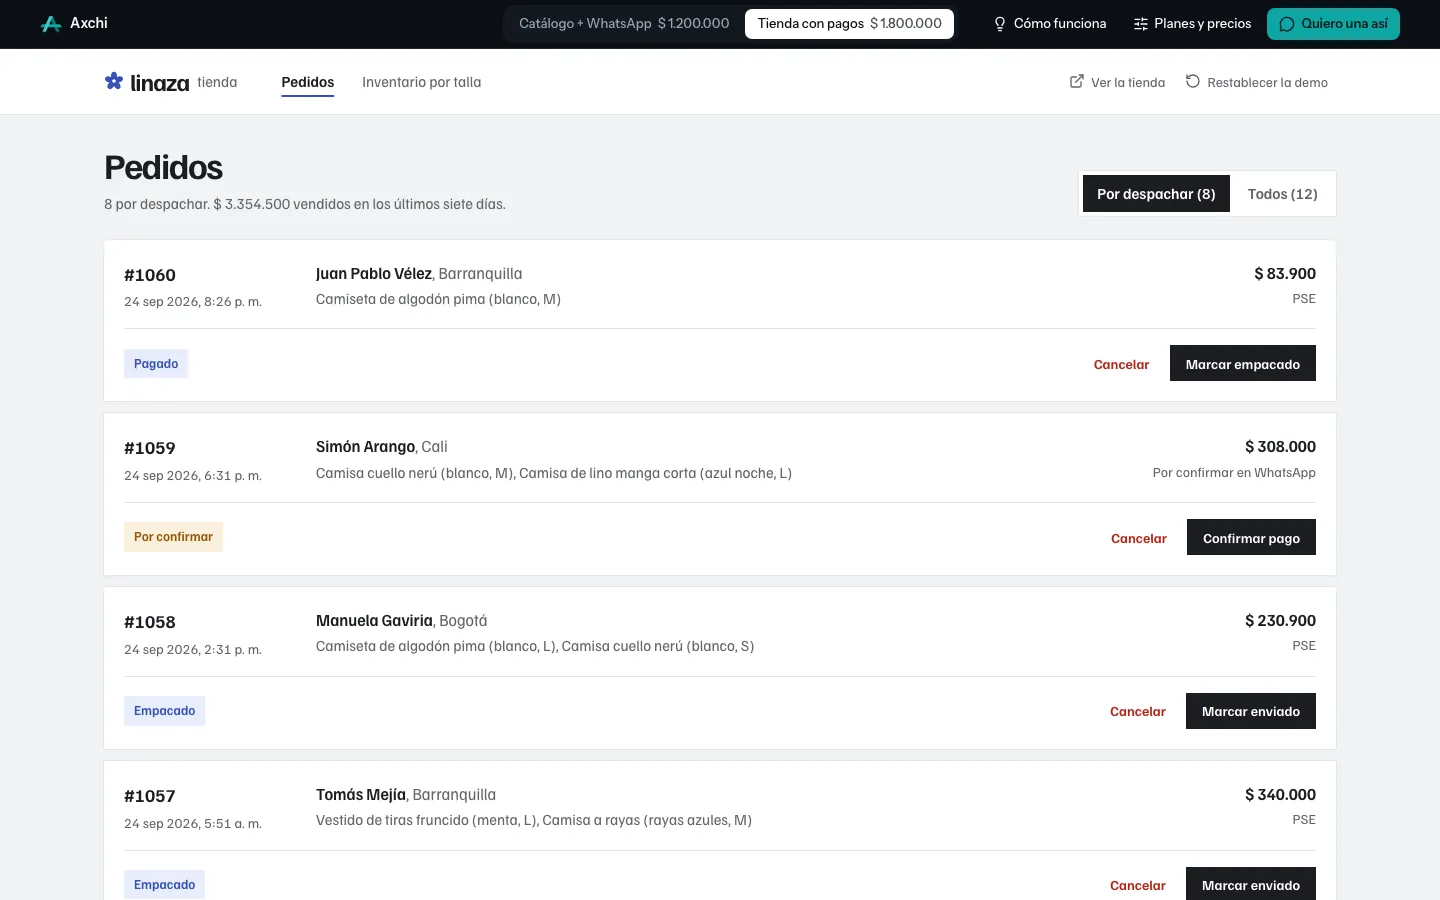1440x900 pixels.
Task: Click the Axchi logo icon
Action: tap(51, 23)
